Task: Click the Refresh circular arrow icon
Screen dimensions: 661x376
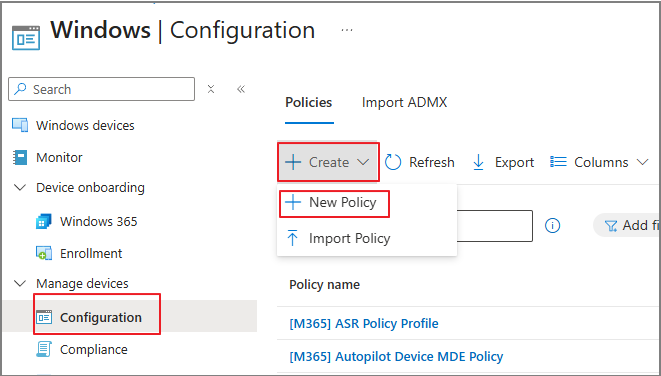Action: pos(393,162)
